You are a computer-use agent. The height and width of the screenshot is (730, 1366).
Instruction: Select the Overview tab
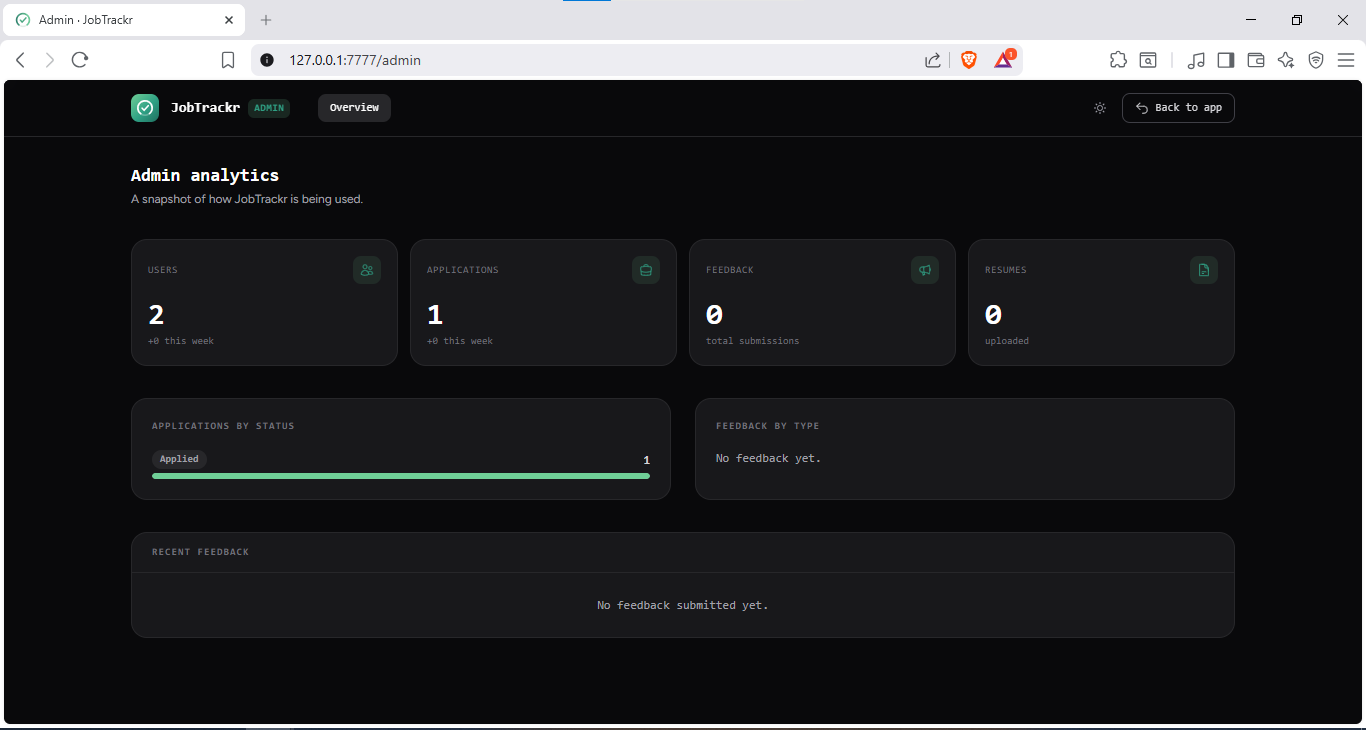coord(354,108)
